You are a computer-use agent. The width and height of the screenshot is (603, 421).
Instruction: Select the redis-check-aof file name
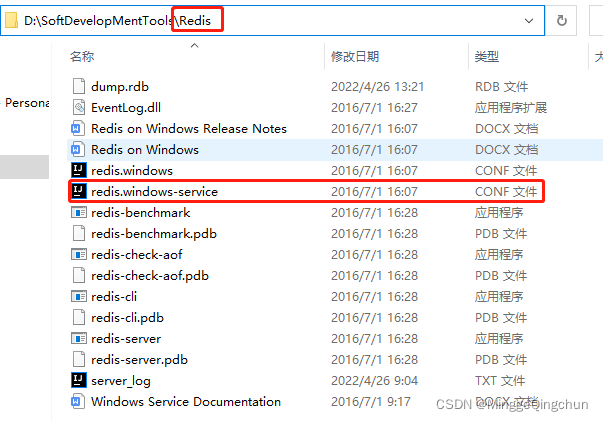pos(137,255)
